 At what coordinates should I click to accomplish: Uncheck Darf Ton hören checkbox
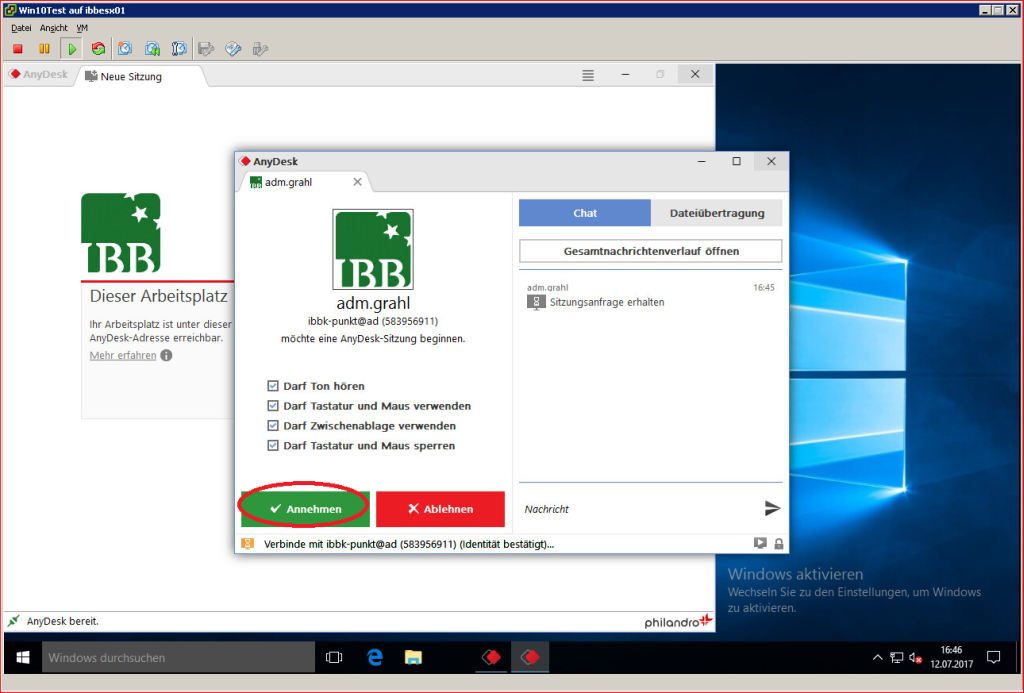(x=273, y=386)
